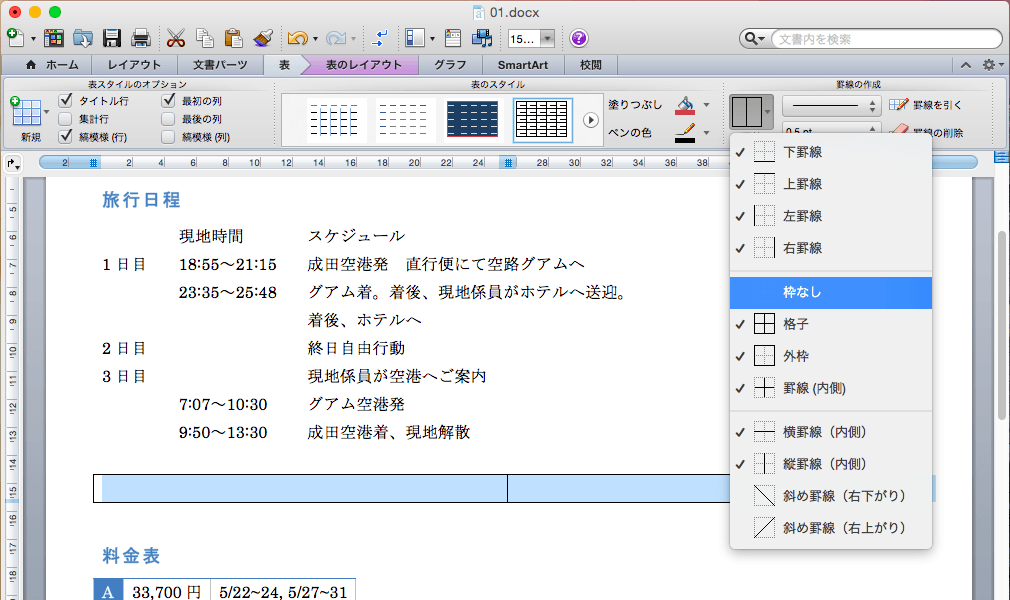
Task: Select the black grid table style thumbnail
Action: (x=542, y=120)
